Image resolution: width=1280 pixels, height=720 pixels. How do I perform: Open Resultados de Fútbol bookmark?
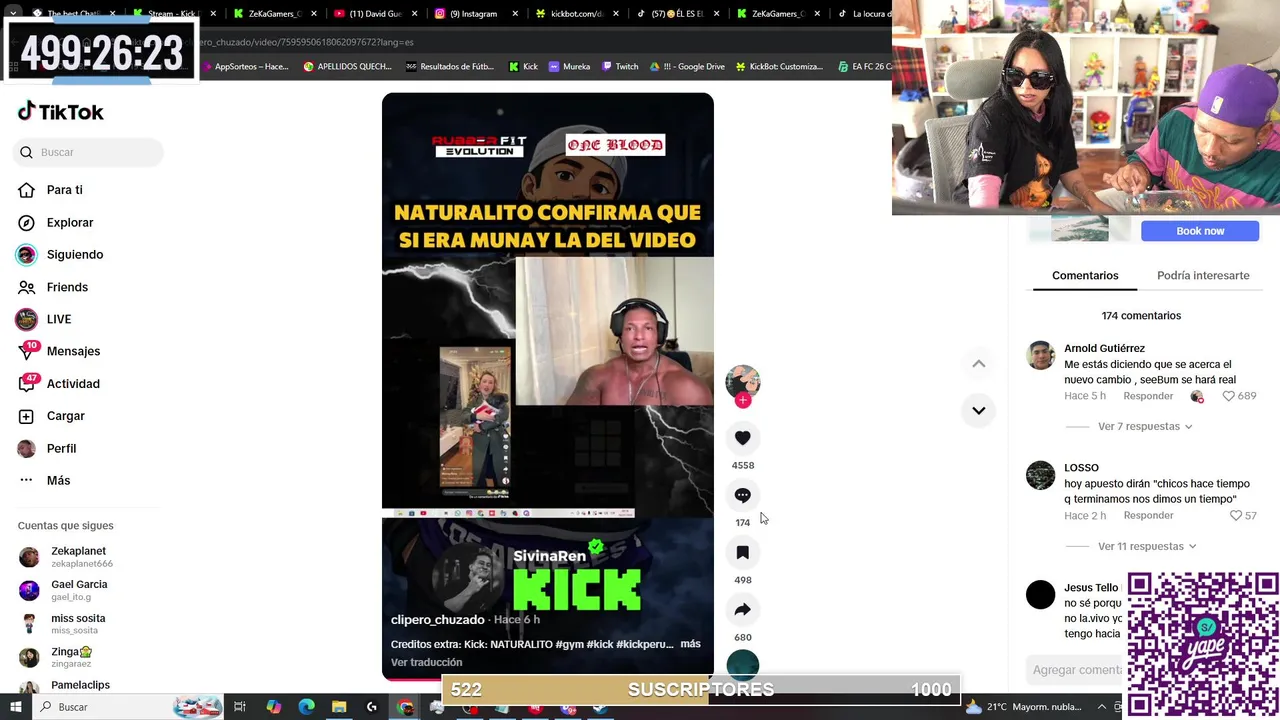point(449,67)
